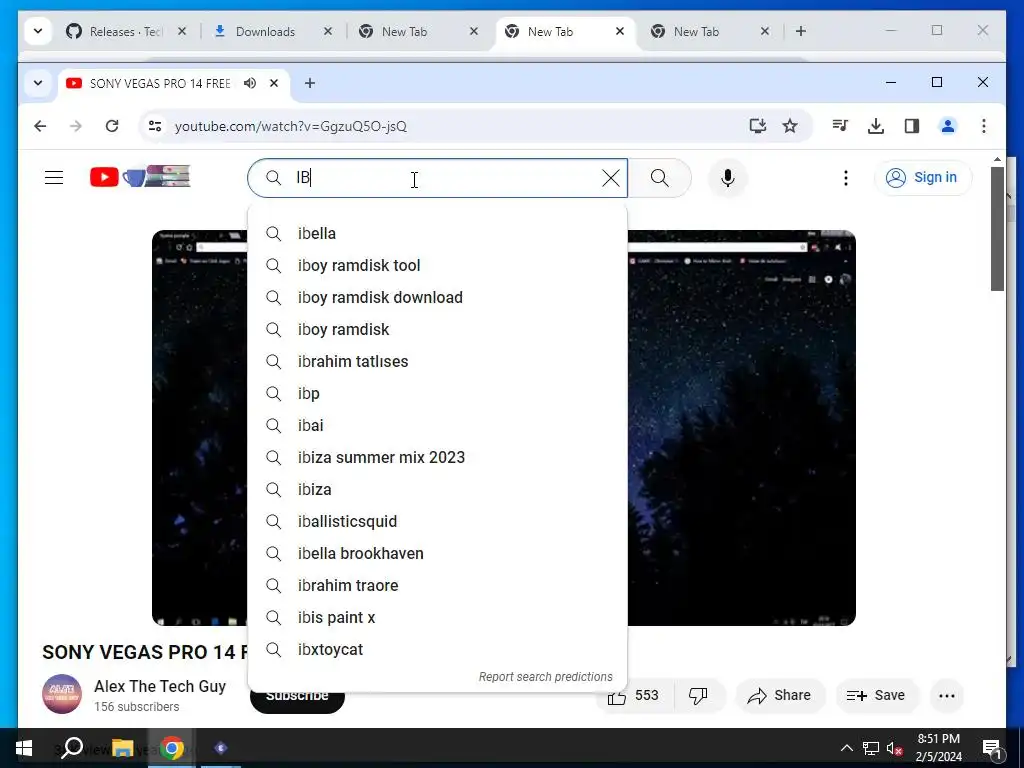Choose suggestion "iboy ramdisk tool"
This screenshot has width=1024, height=768.
438,266
